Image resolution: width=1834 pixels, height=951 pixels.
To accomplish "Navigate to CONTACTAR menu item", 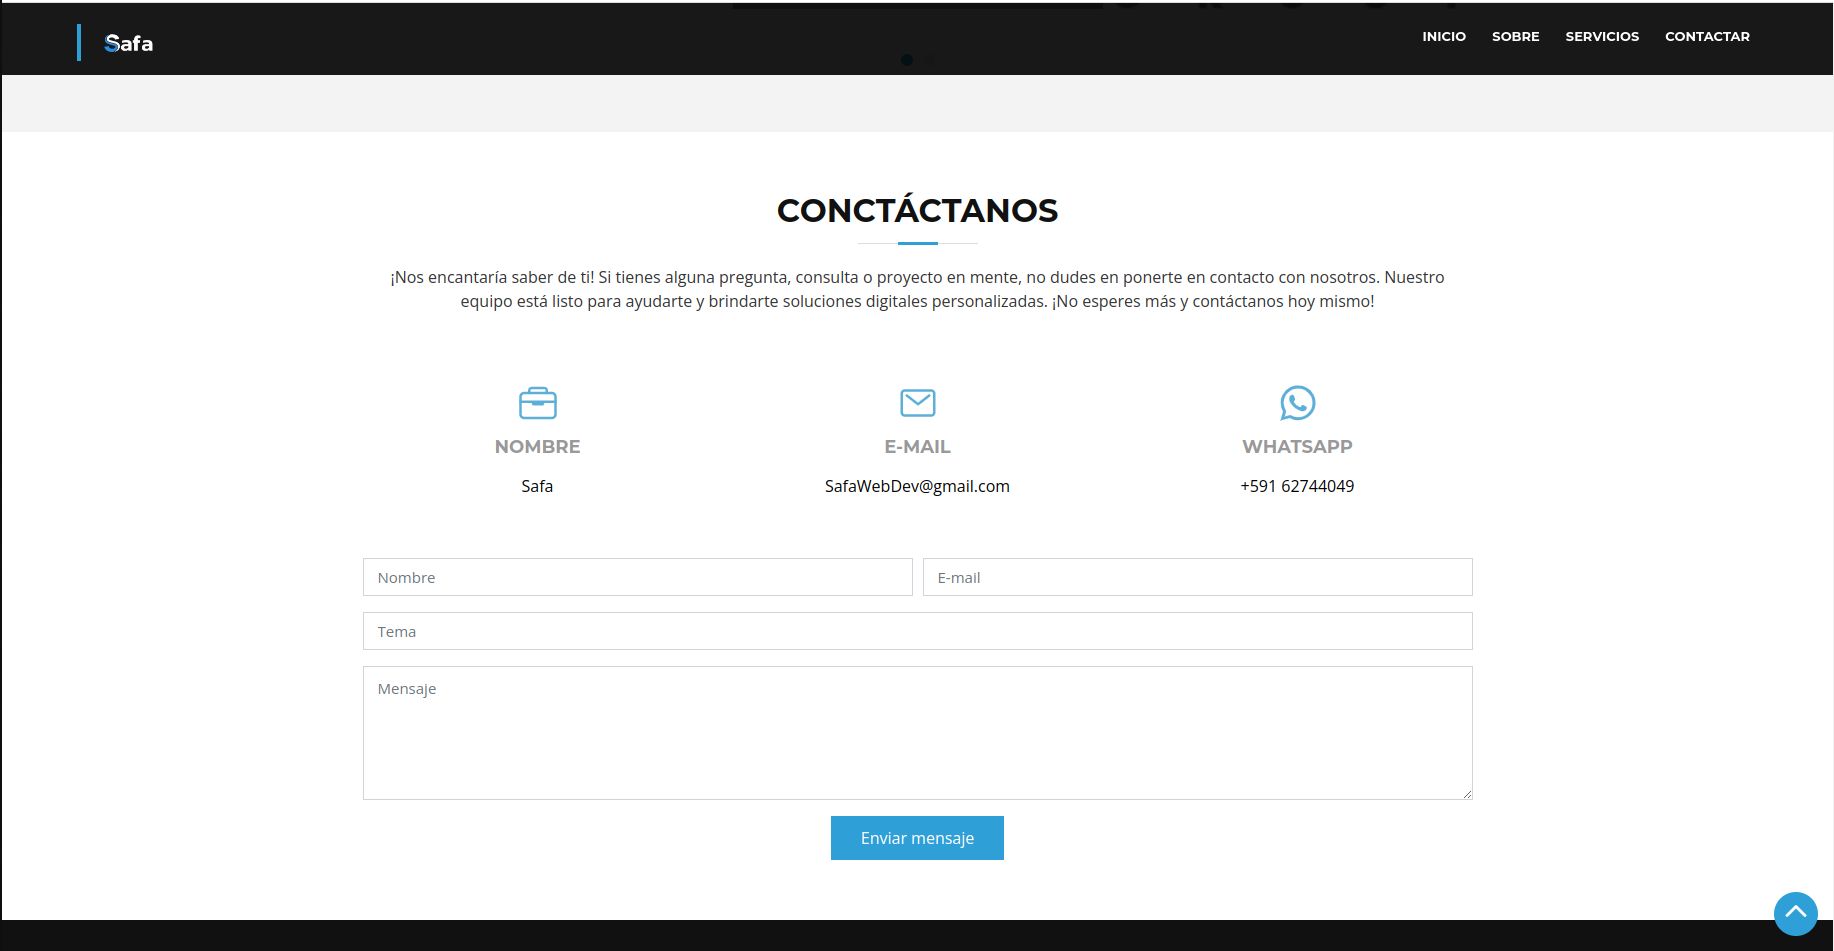I will [x=1706, y=36].
